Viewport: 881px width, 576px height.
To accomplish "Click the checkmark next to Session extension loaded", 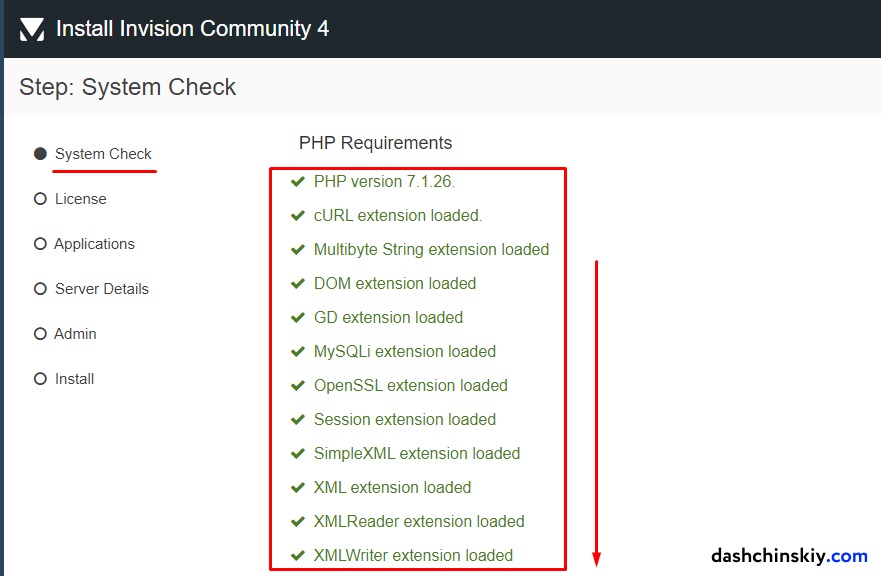I will pyautogui.click(x=298, y=419).
